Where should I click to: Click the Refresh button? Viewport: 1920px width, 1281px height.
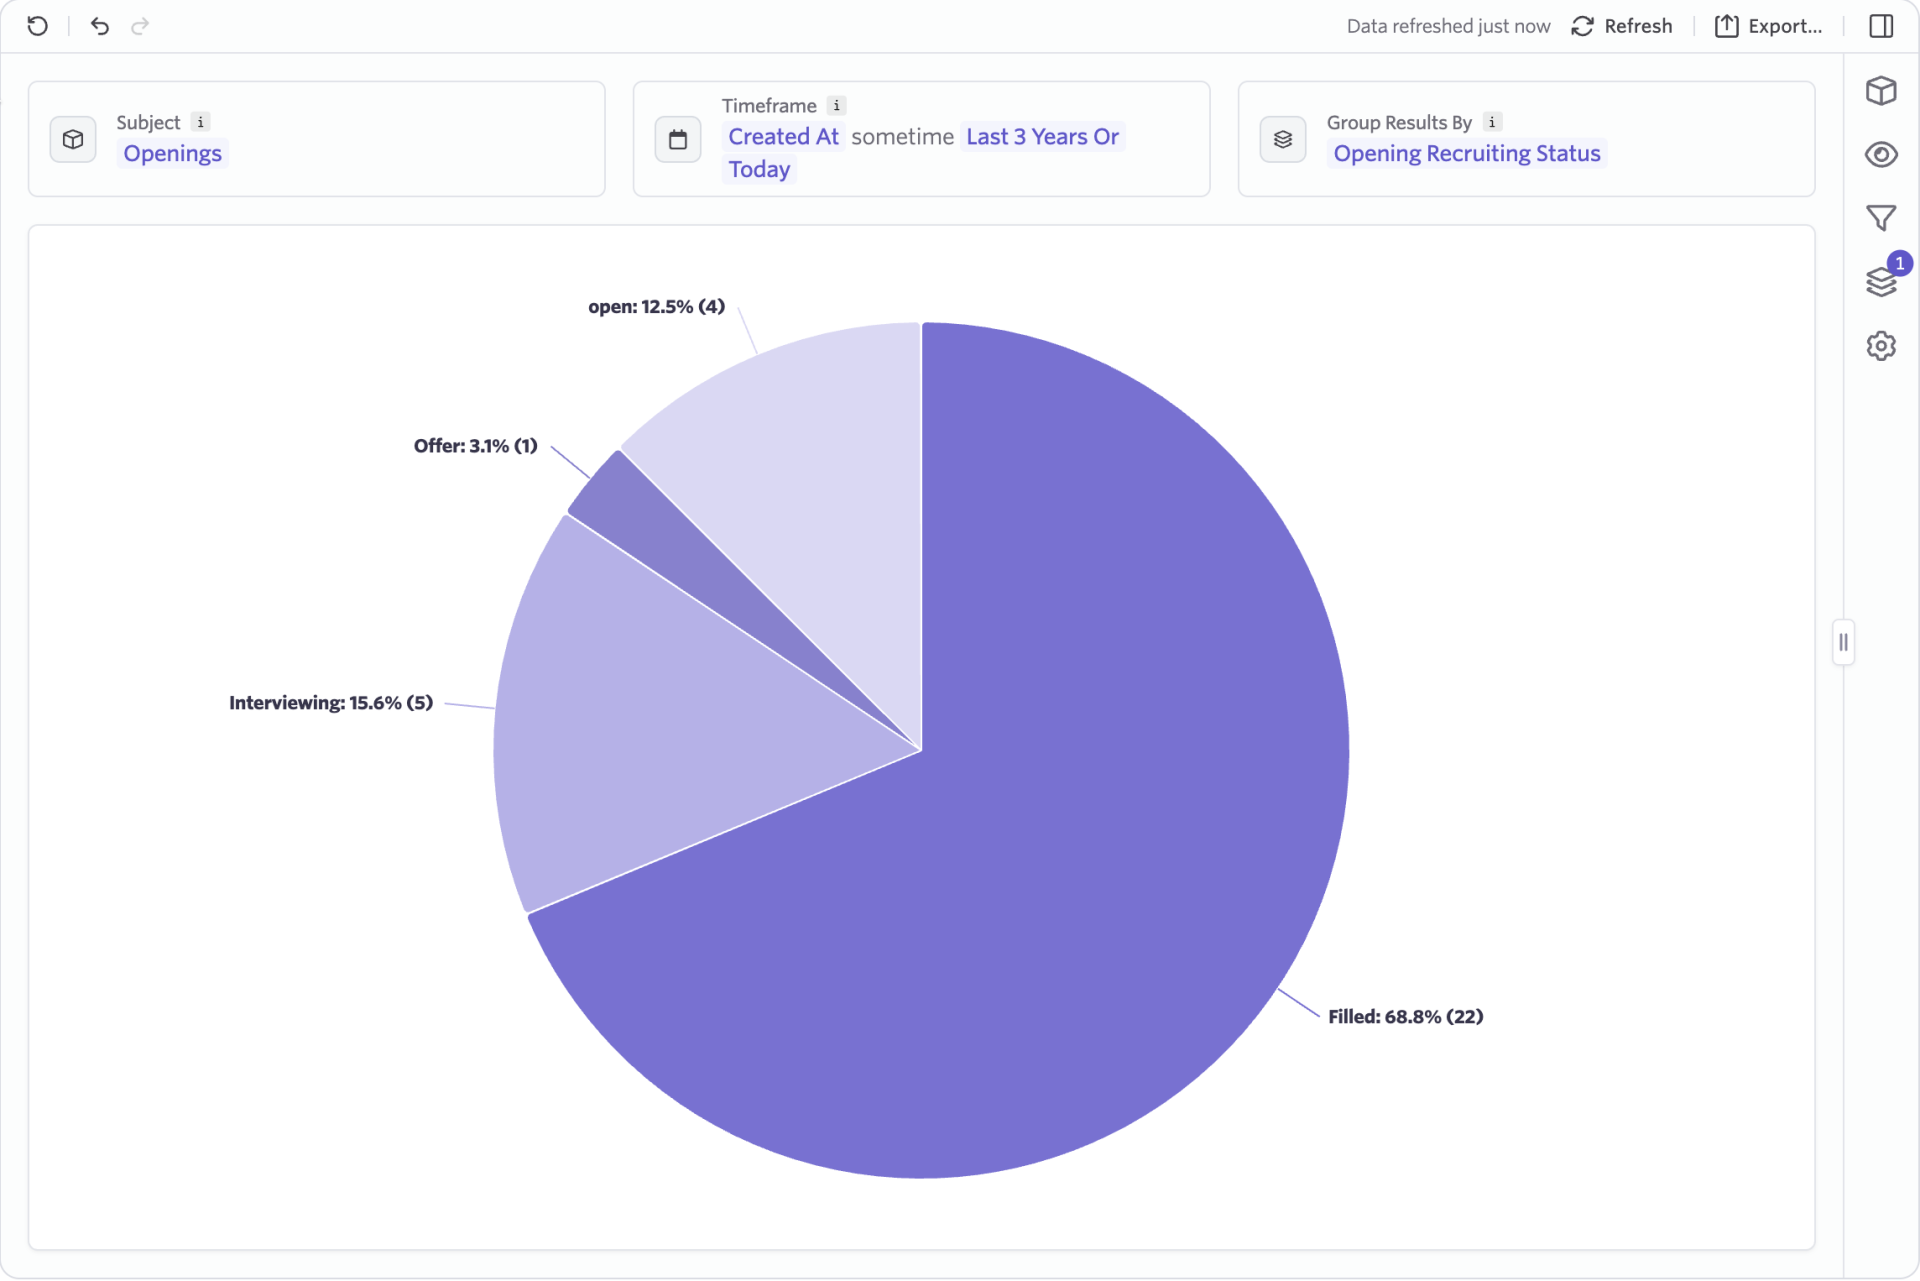click(x=1621, y=26)
